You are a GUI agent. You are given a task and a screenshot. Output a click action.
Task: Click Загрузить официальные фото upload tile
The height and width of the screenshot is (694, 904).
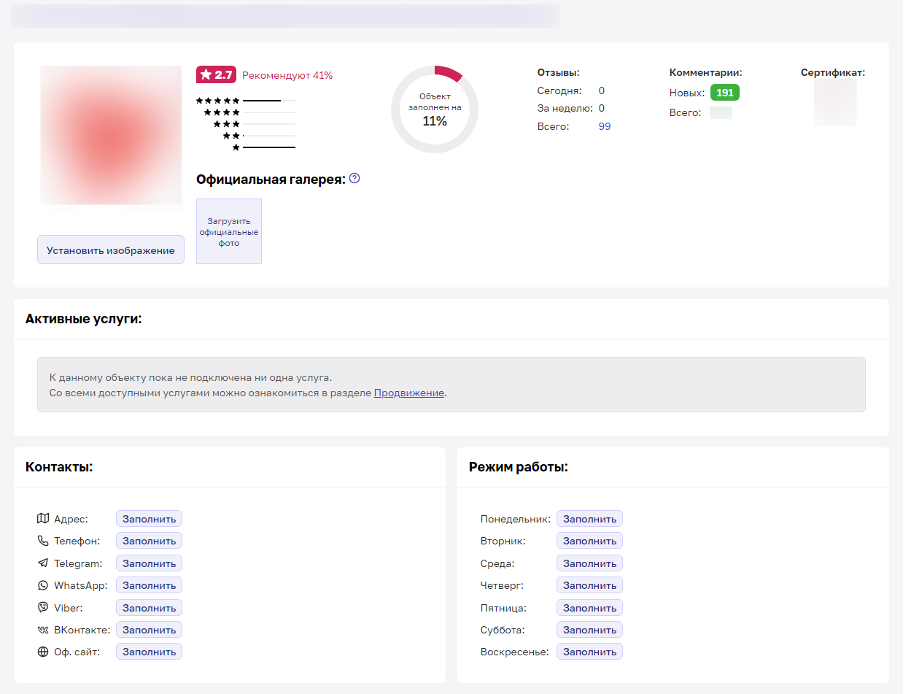point(229,231)
